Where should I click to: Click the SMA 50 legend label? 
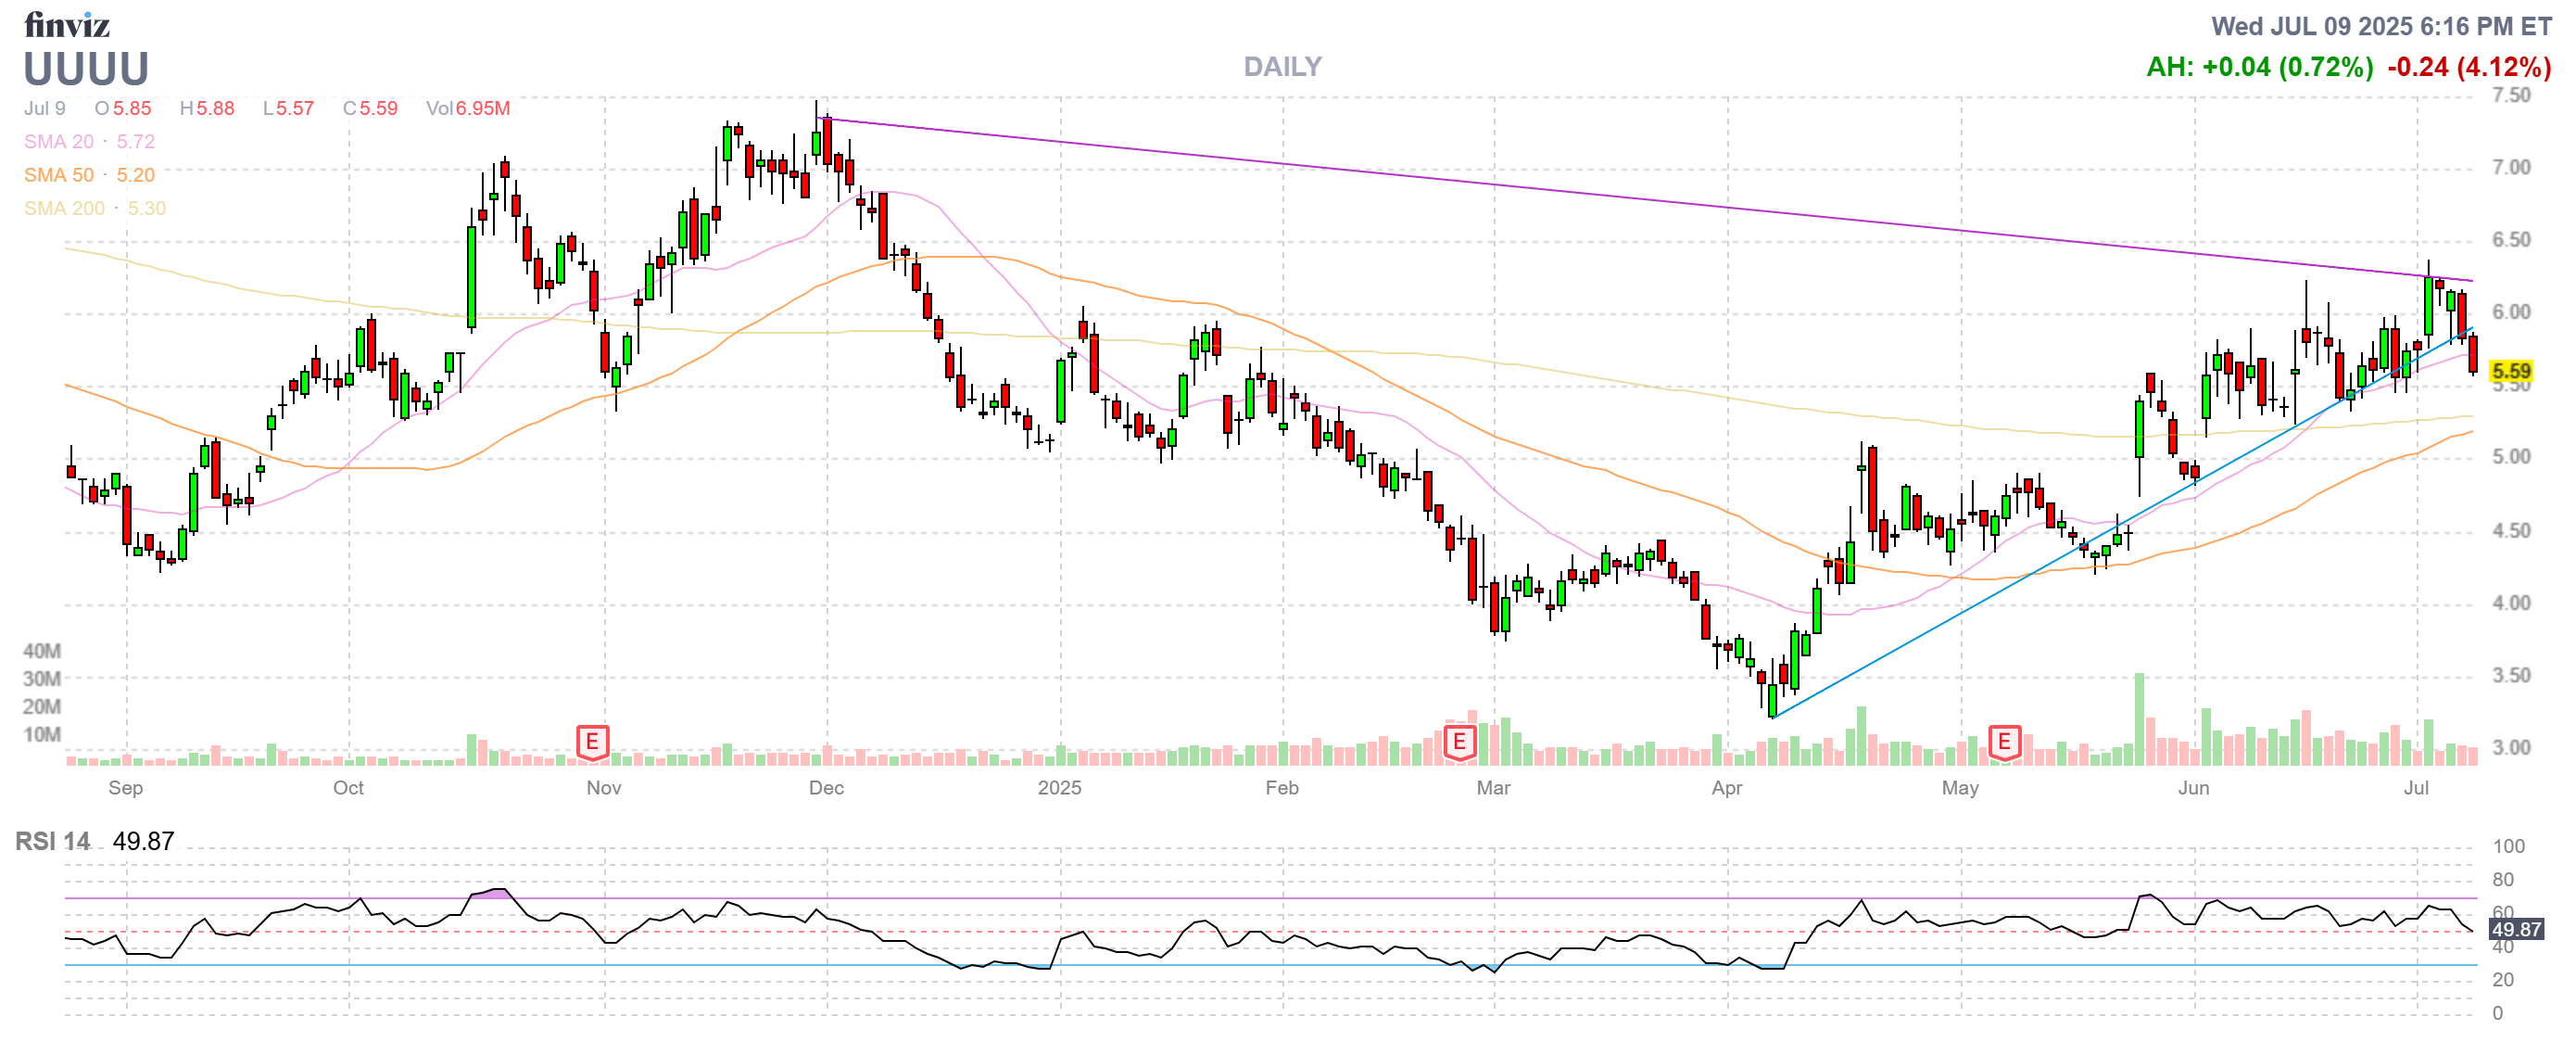tap(59, 175)
